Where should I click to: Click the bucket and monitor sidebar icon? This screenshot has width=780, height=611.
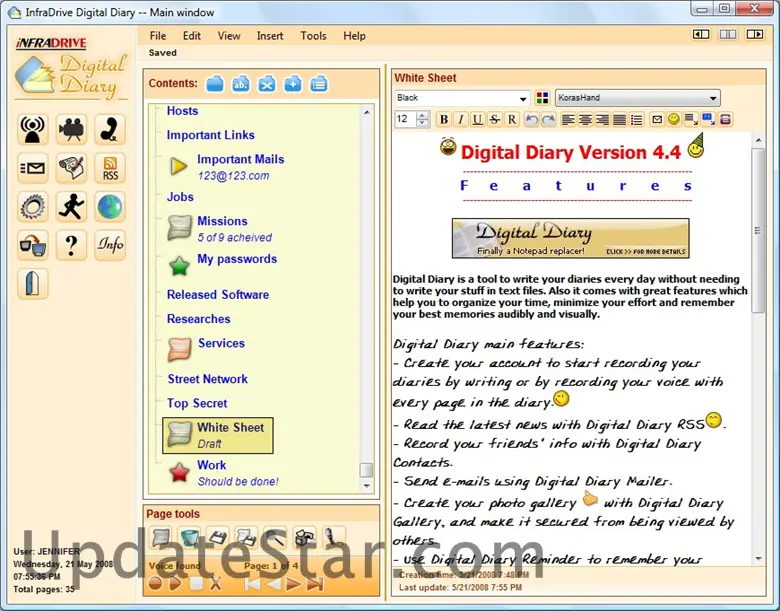(x=33, y=245)
